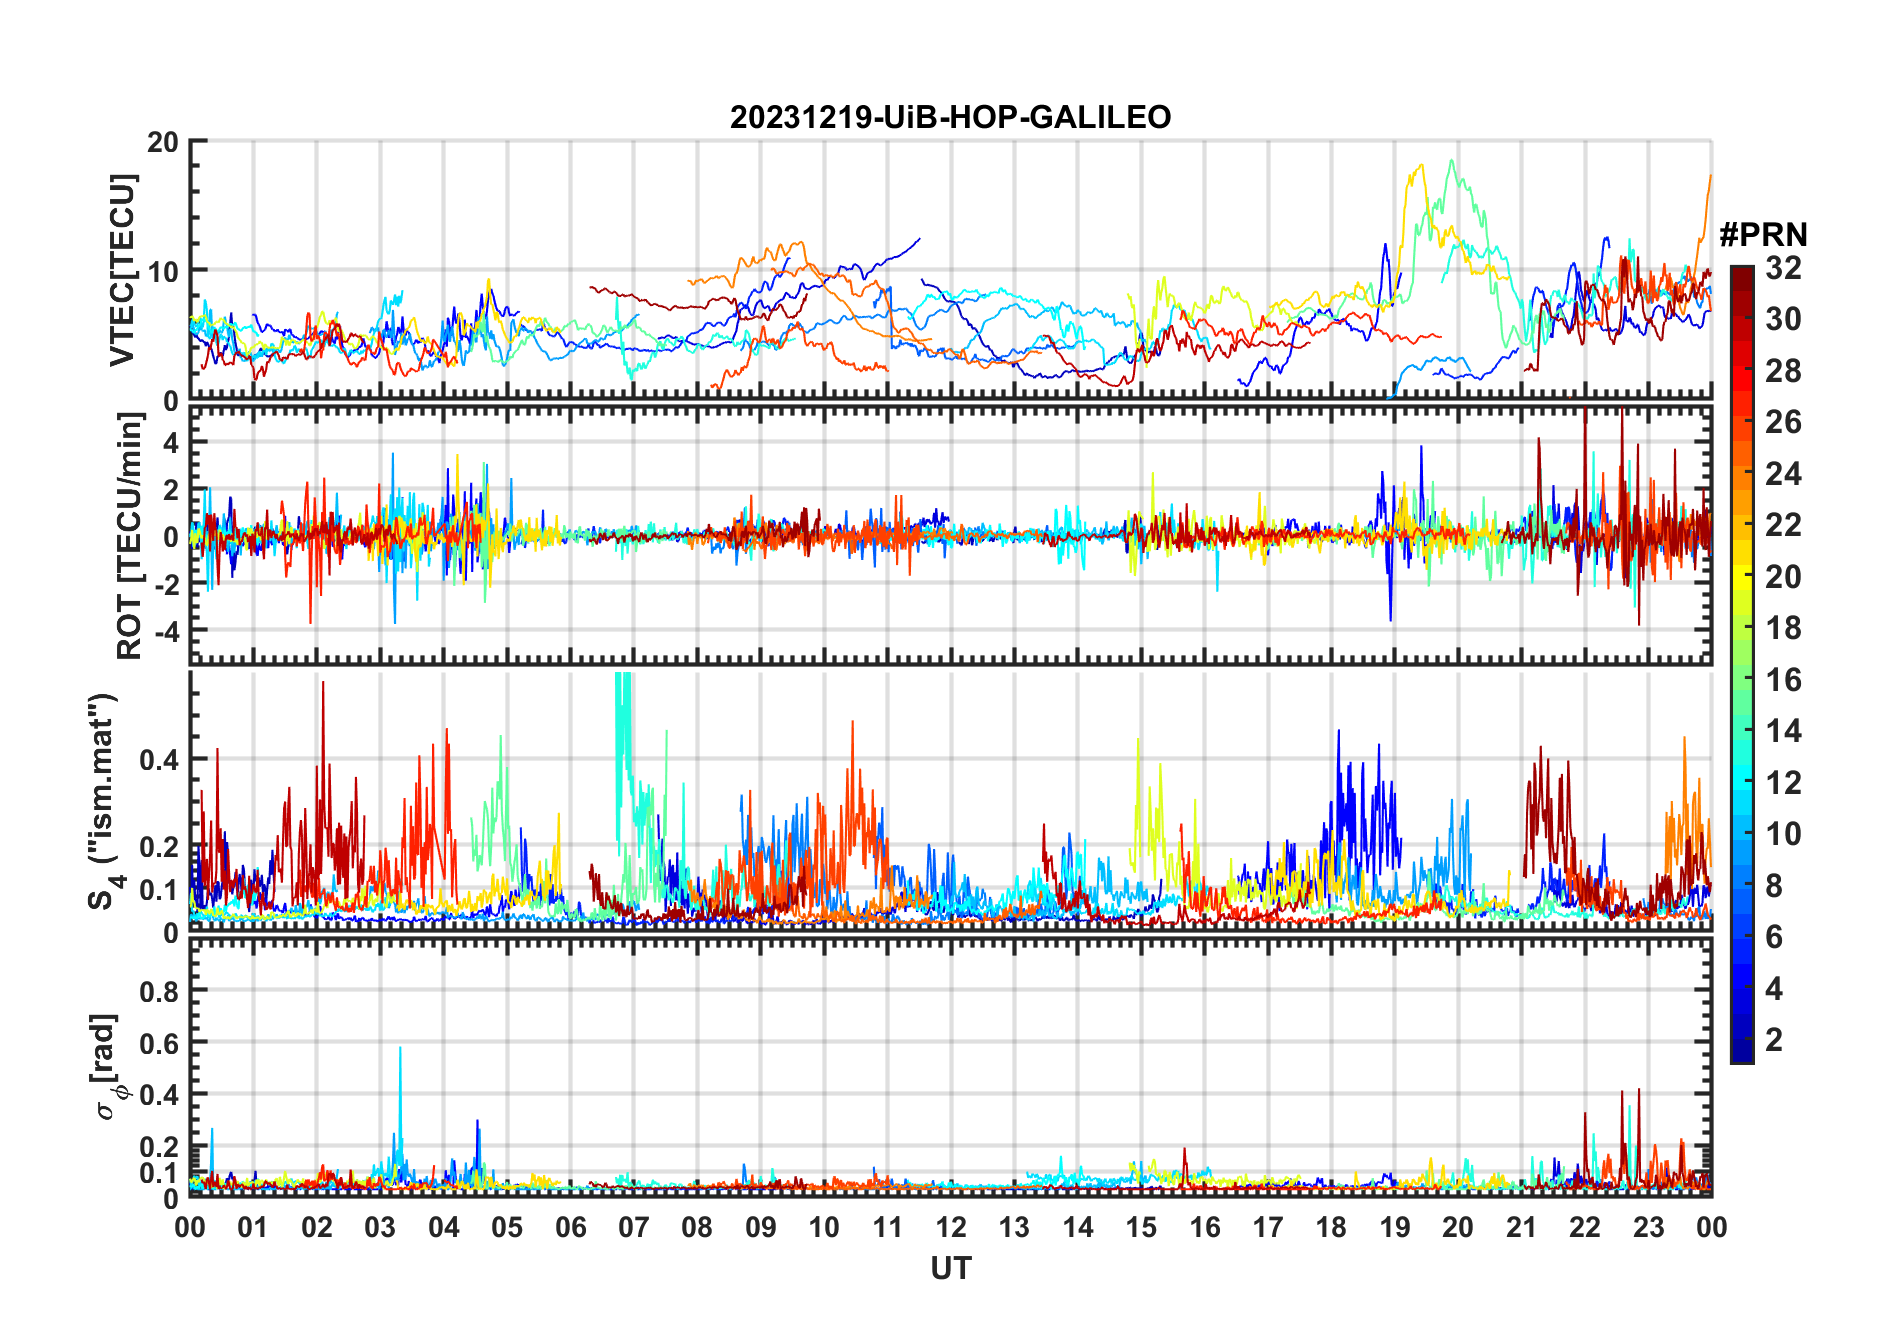The image size is (1902, 1330).
Task: Click the dark red top of the colorbar
Action: click(1742, 275)
